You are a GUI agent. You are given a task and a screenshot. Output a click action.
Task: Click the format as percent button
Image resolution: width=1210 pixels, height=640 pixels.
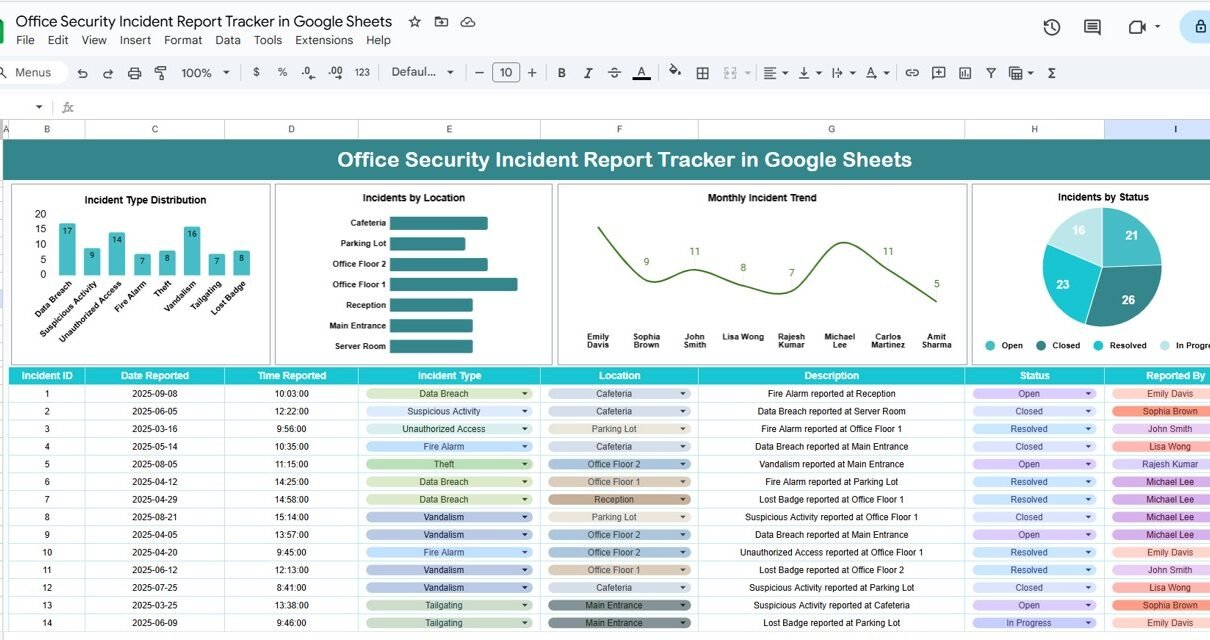point(282,73)
